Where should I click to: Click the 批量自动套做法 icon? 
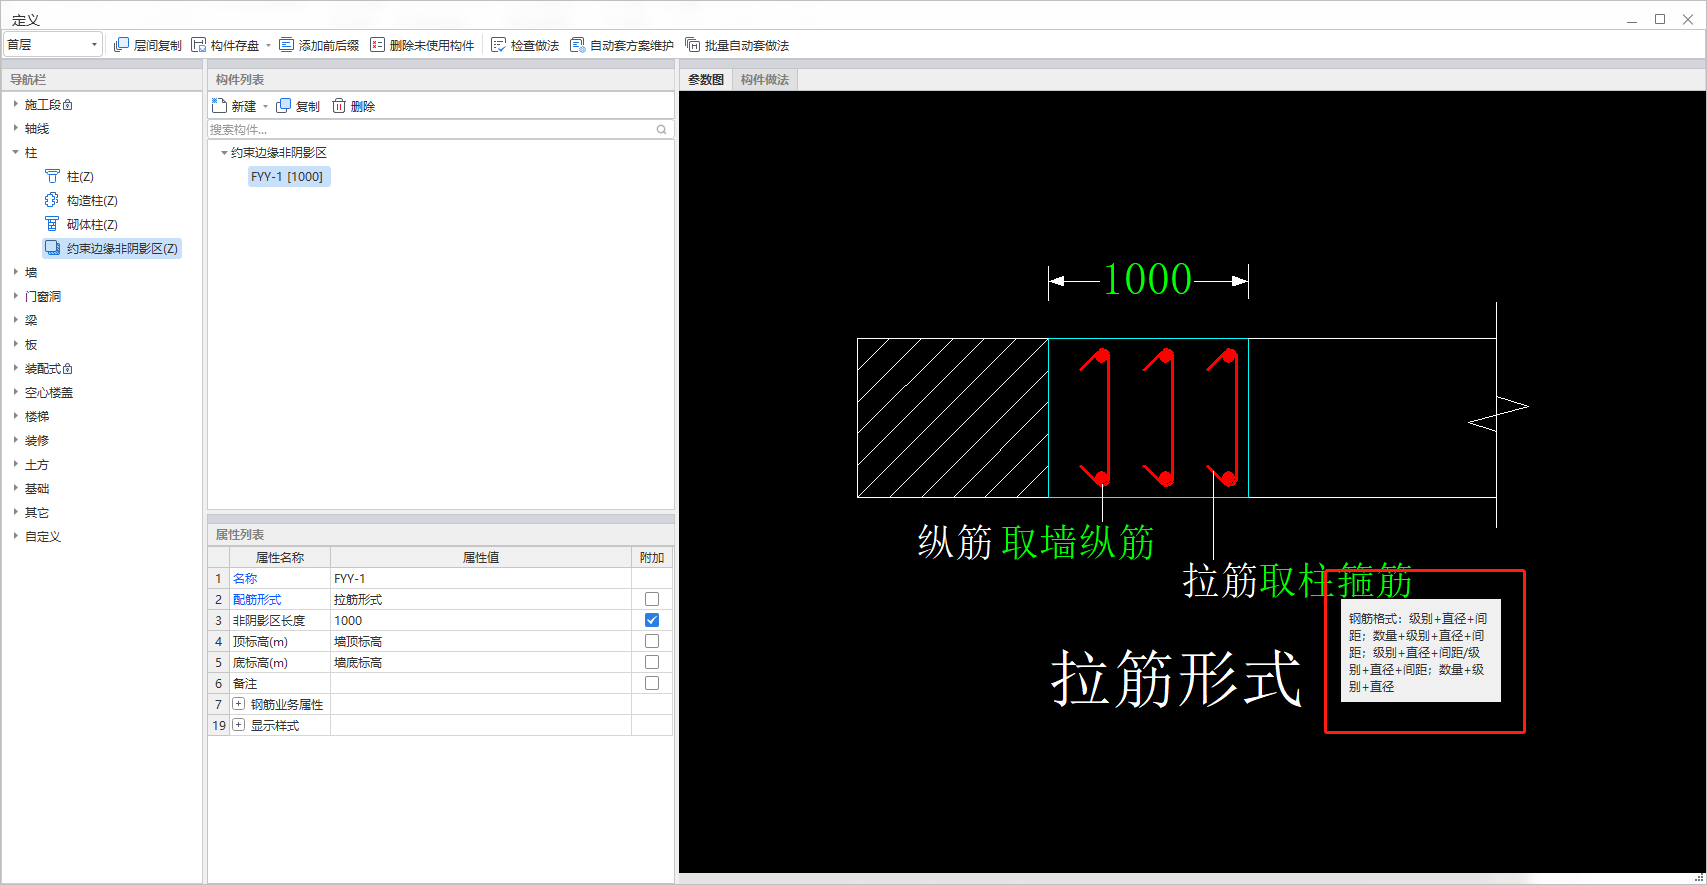pyautogui.click(x=692, y=45)
